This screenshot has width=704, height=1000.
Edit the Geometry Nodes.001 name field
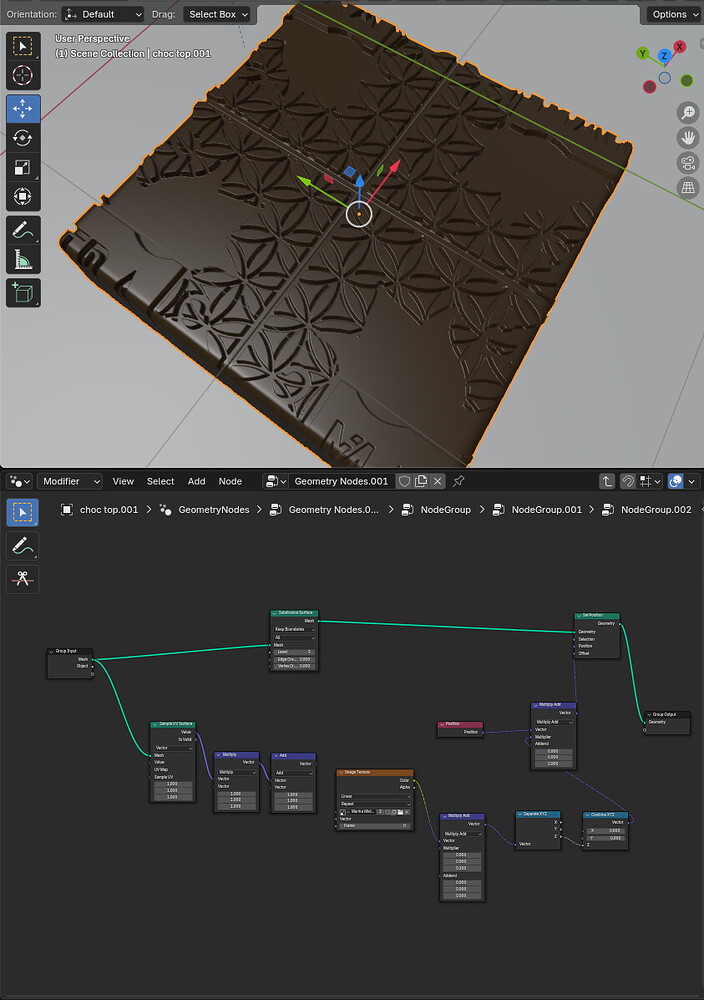pyautogui.click(x=341, y=482)
